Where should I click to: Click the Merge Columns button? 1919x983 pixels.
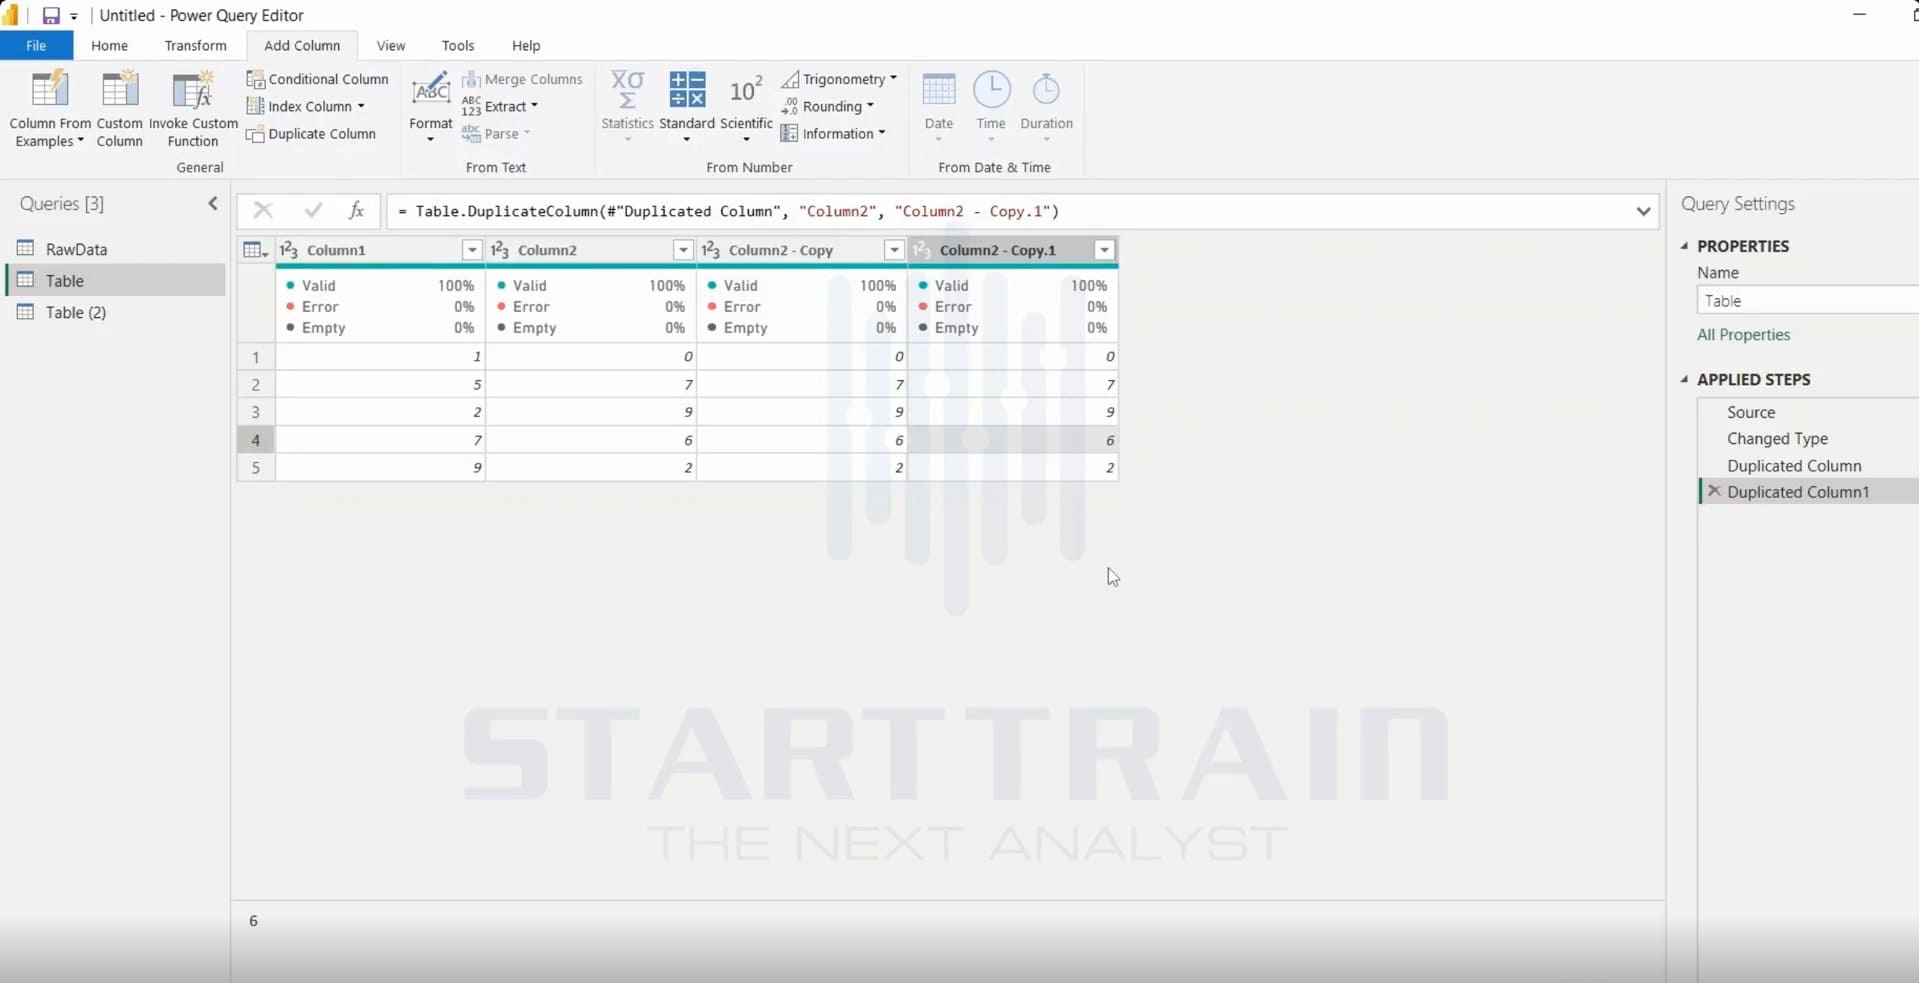pos(522,79)
